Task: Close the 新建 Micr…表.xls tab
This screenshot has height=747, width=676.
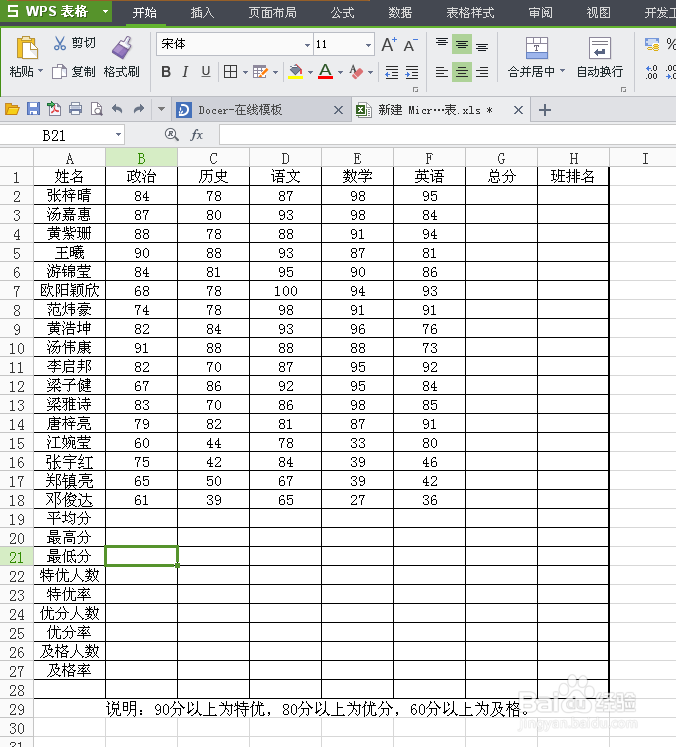Action: (x=518, y=110)
